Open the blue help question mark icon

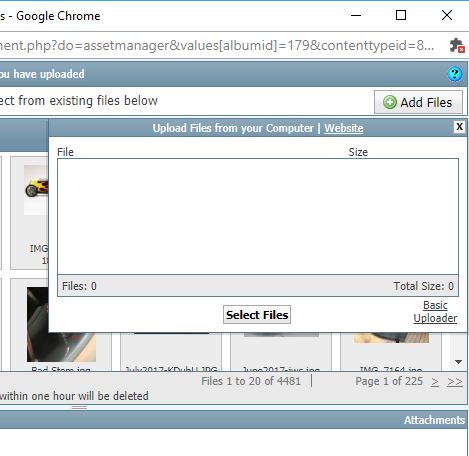click(x=455, y=74)
